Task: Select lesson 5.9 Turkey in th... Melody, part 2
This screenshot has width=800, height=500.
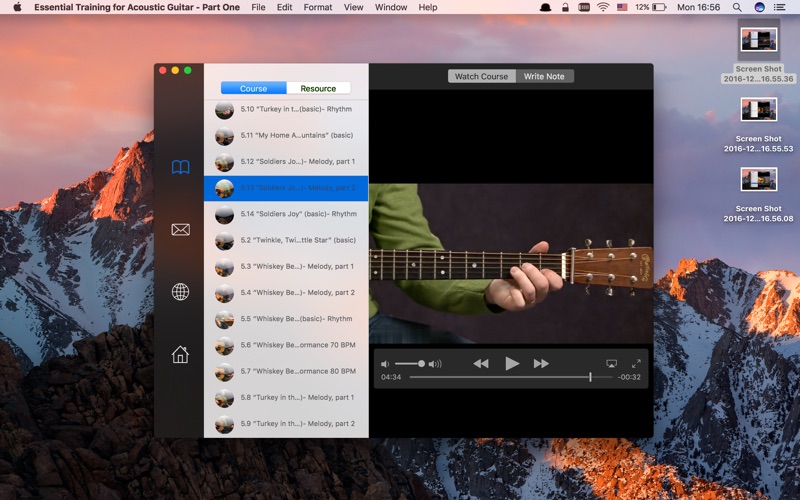Action: (x=286, y=423)
